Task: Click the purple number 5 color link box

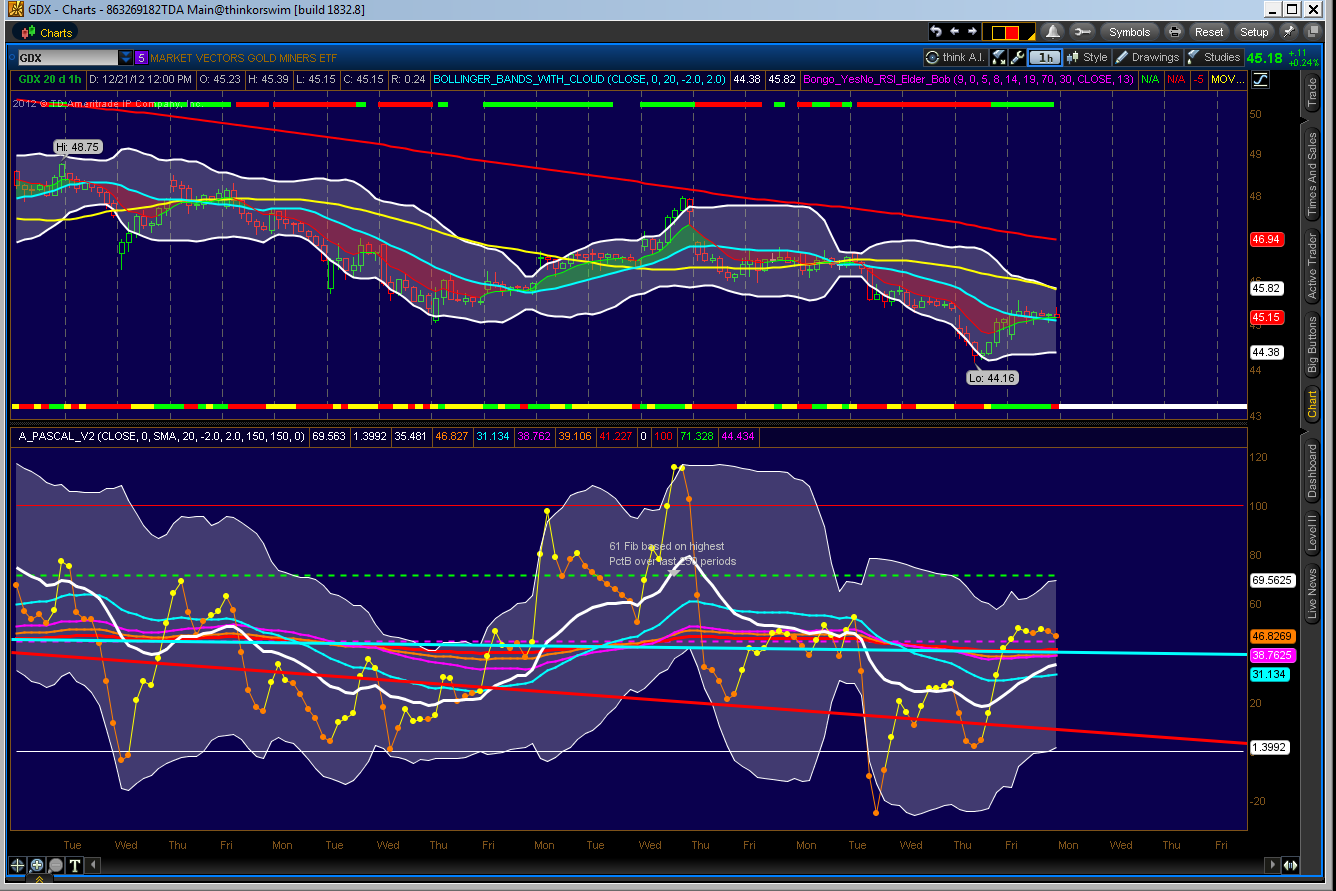Action: tap(141, 58)
